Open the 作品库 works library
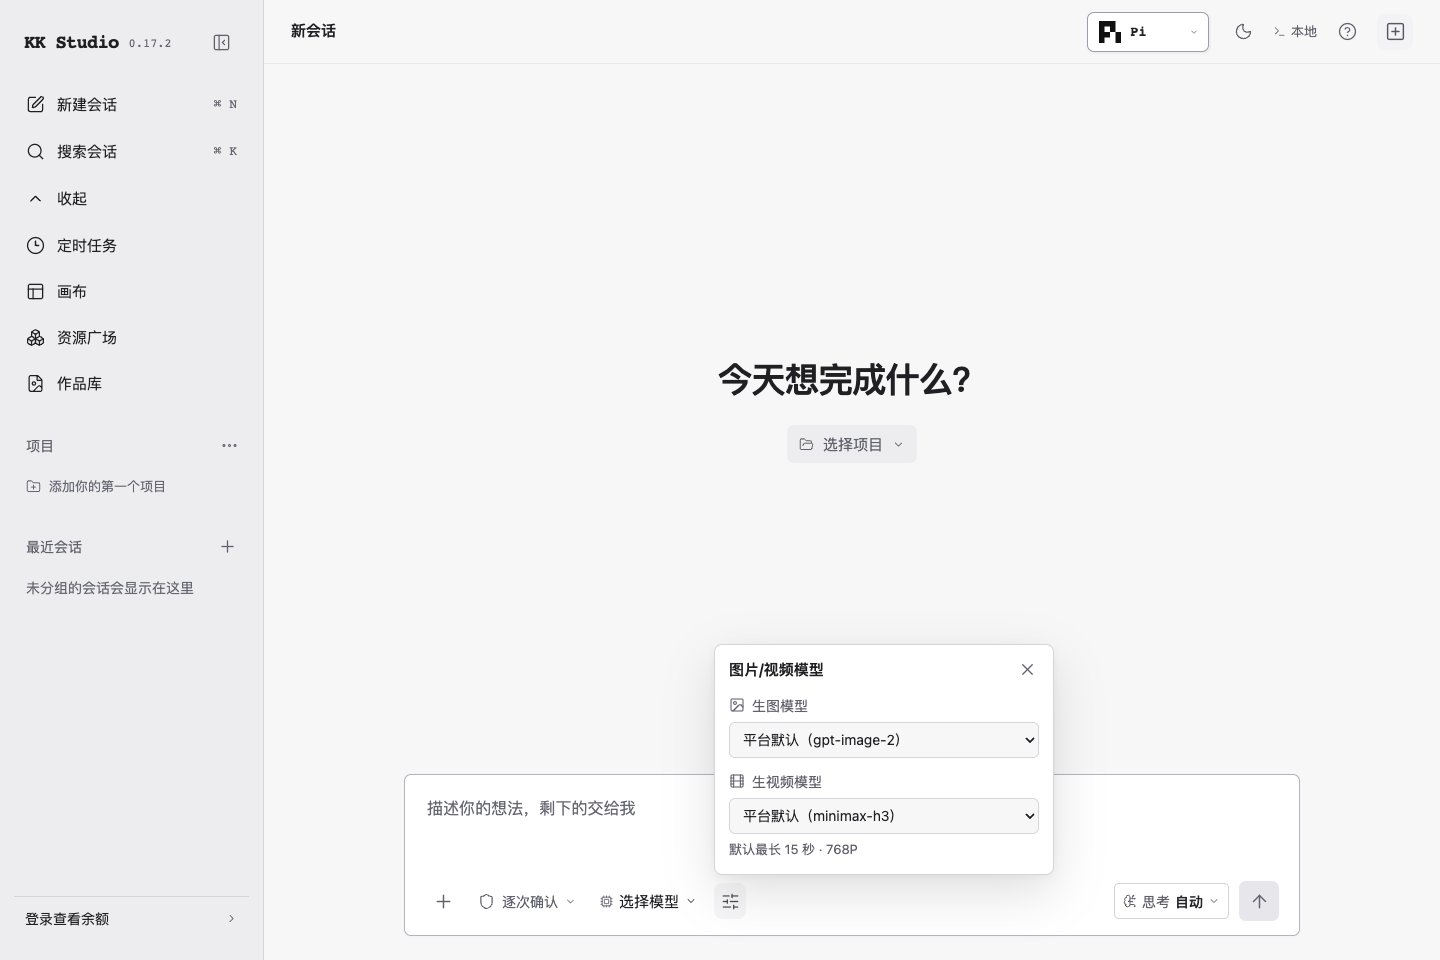Screen dimensions: 1440x960 [x=132, y=383]
